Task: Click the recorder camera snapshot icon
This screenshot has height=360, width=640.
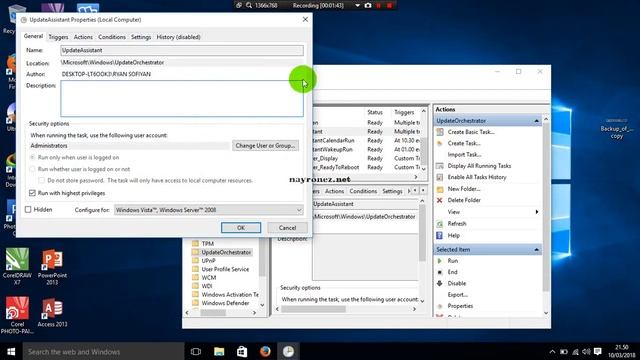Action: pos(368,5)
